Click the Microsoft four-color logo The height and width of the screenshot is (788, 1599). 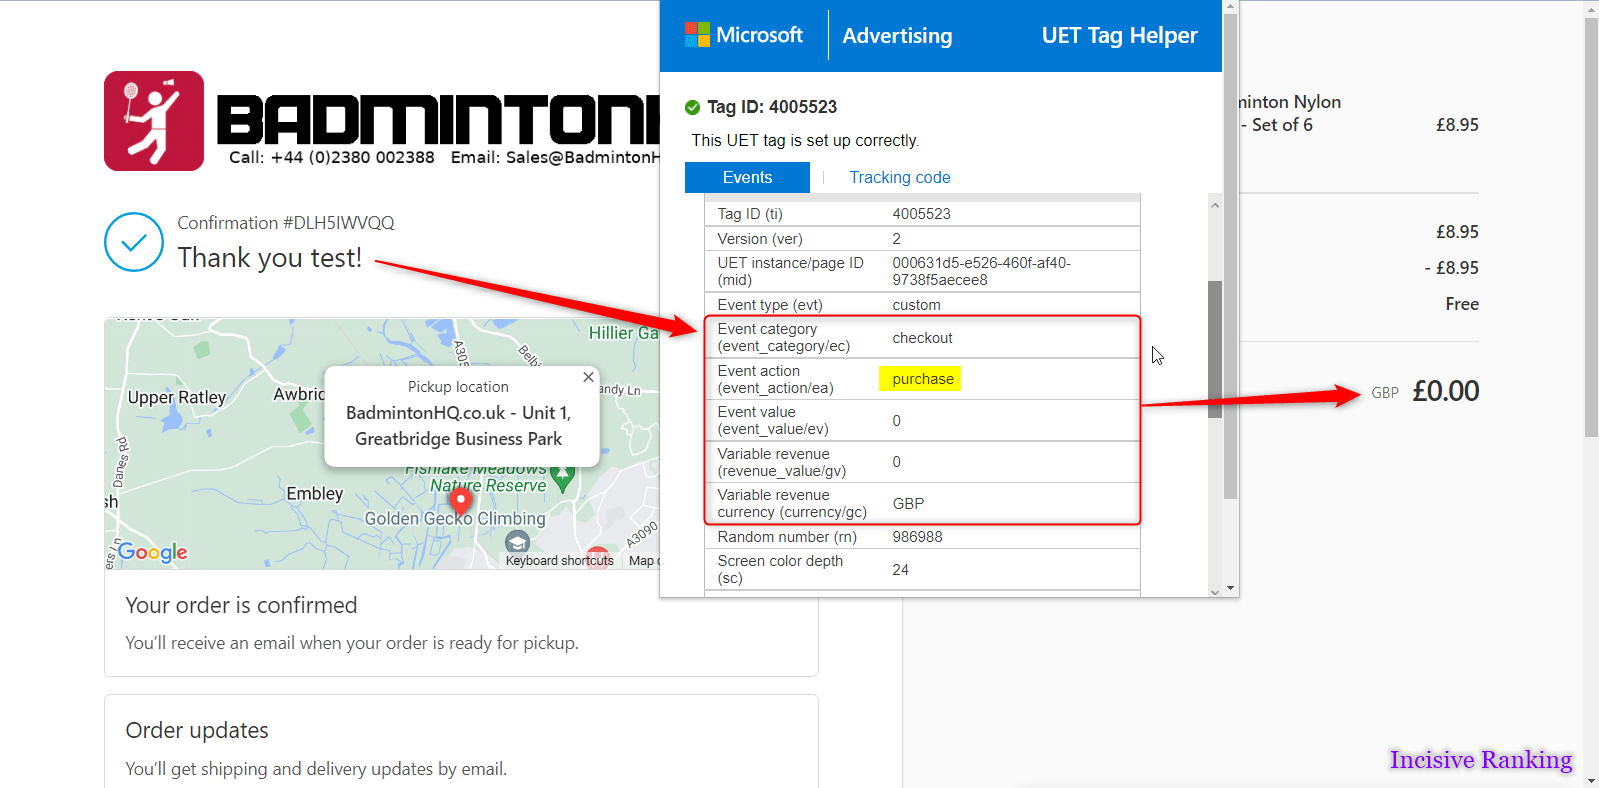697,35
